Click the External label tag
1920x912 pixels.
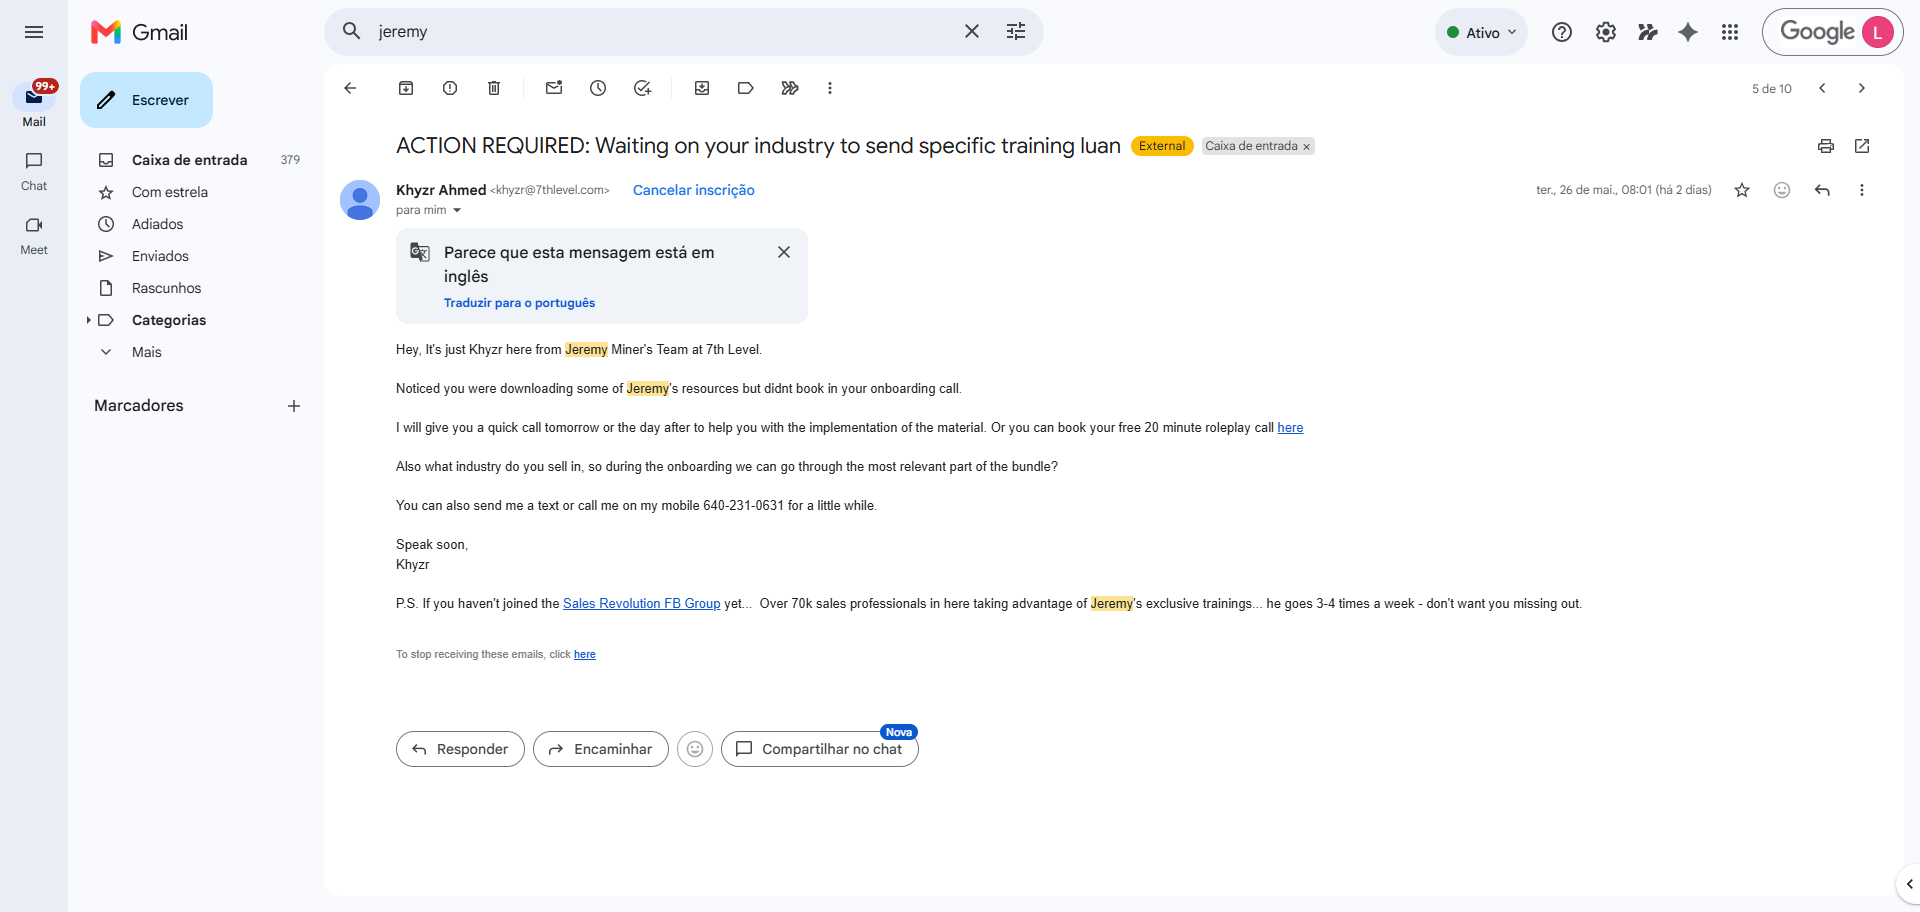(x=1162, y=146)
